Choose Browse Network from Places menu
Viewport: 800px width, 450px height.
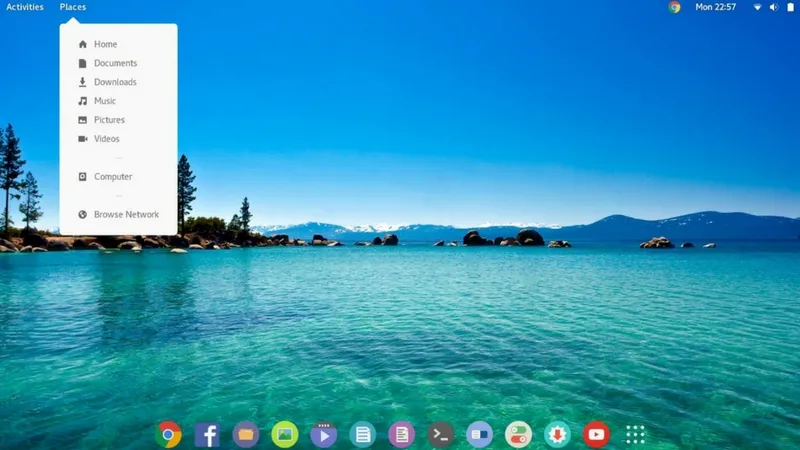(x=126, y=214)
